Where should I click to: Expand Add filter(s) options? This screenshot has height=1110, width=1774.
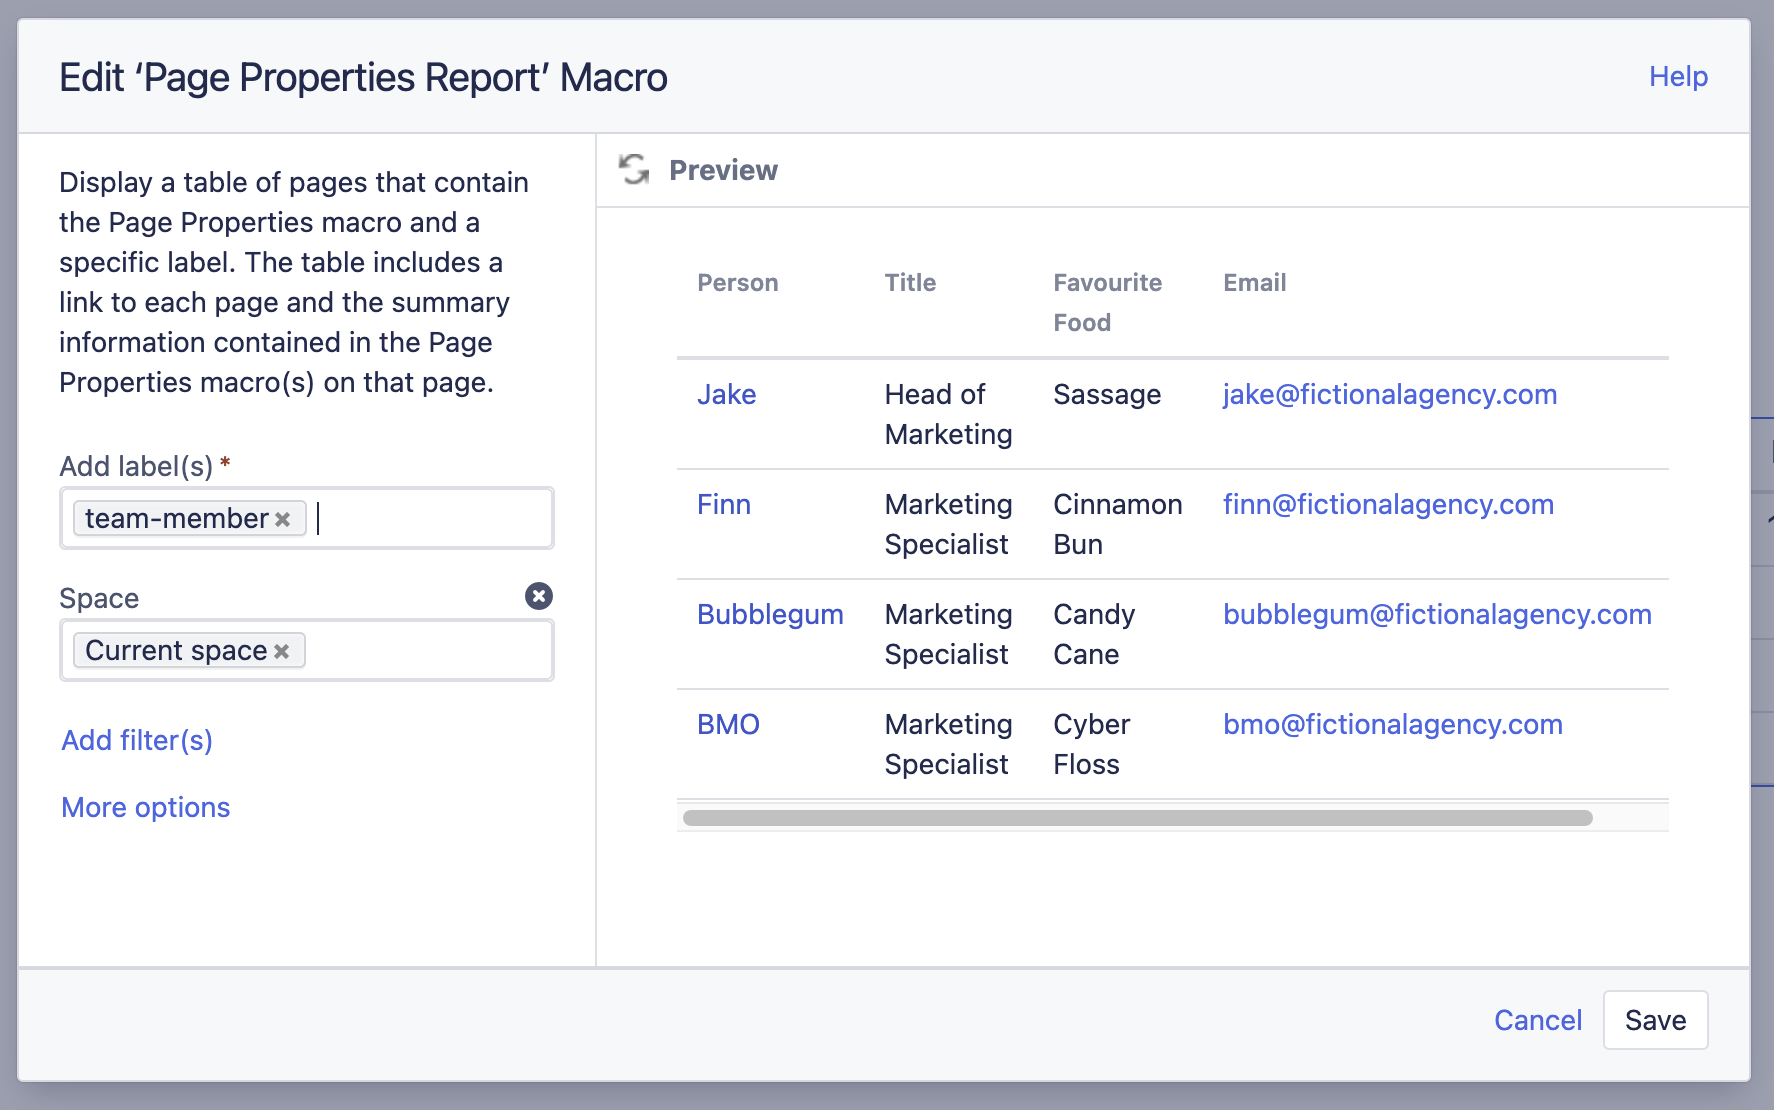[137, 740]
